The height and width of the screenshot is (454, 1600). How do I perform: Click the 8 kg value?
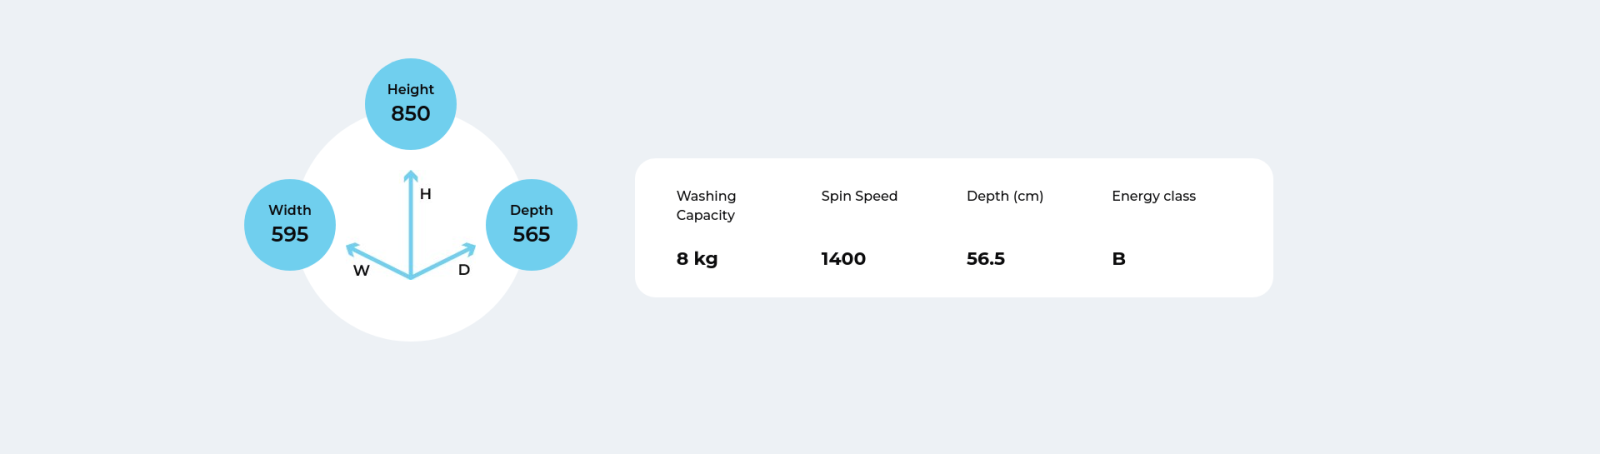[697, 259]
